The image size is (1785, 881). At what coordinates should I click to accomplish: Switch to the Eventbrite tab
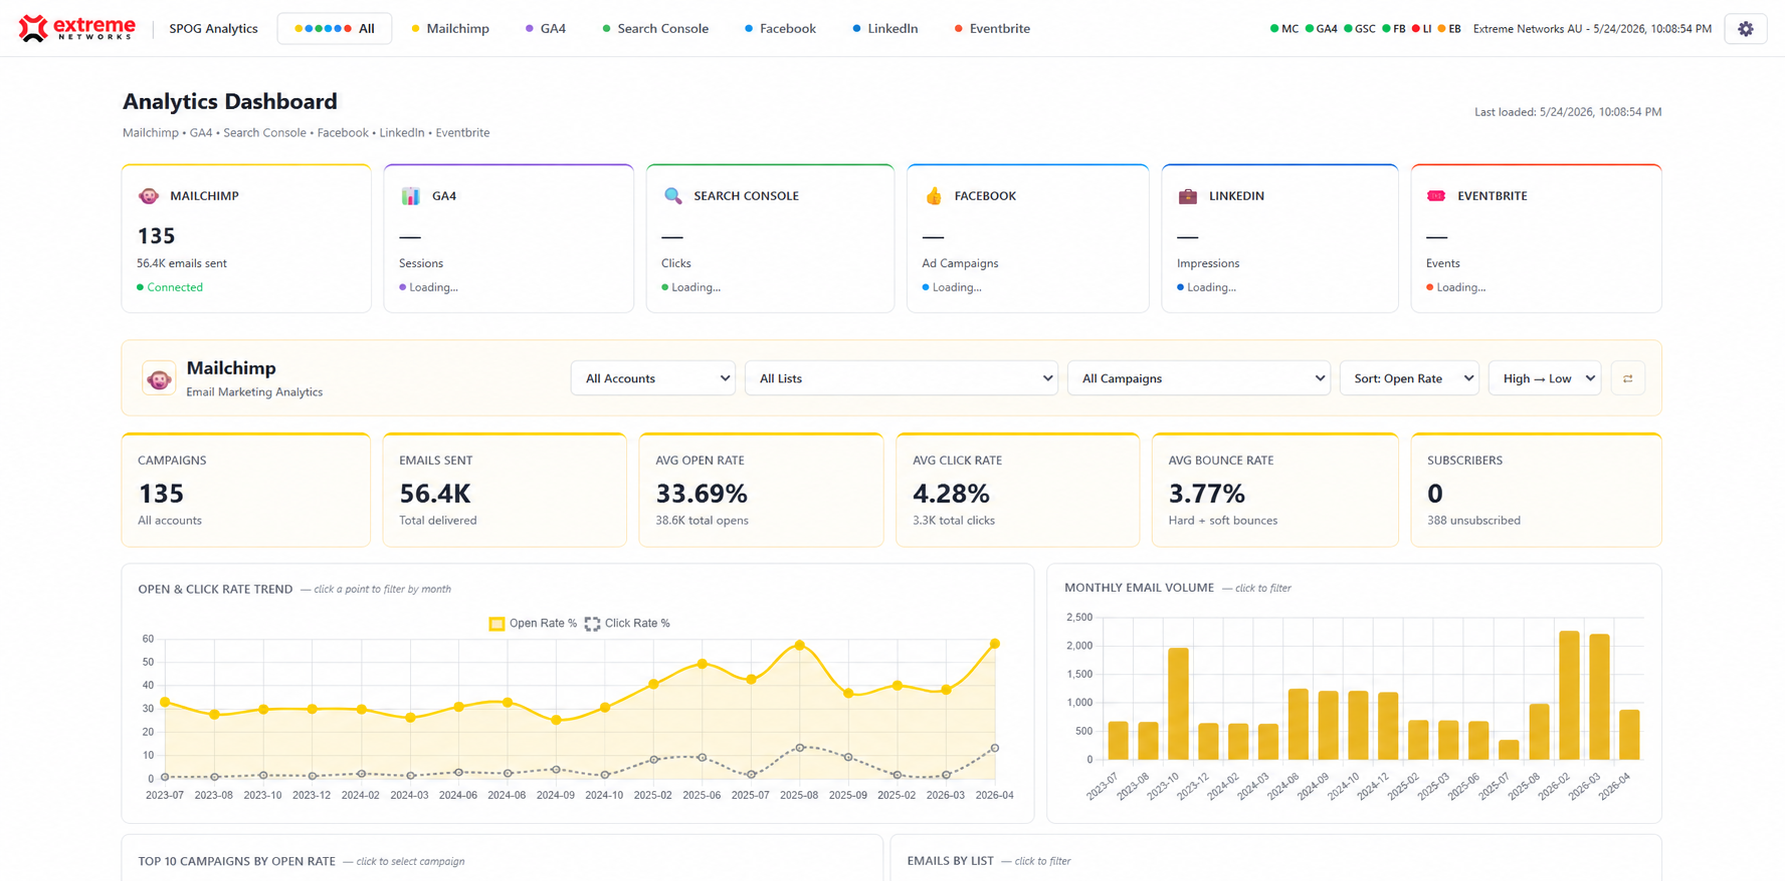click(992, 29)
